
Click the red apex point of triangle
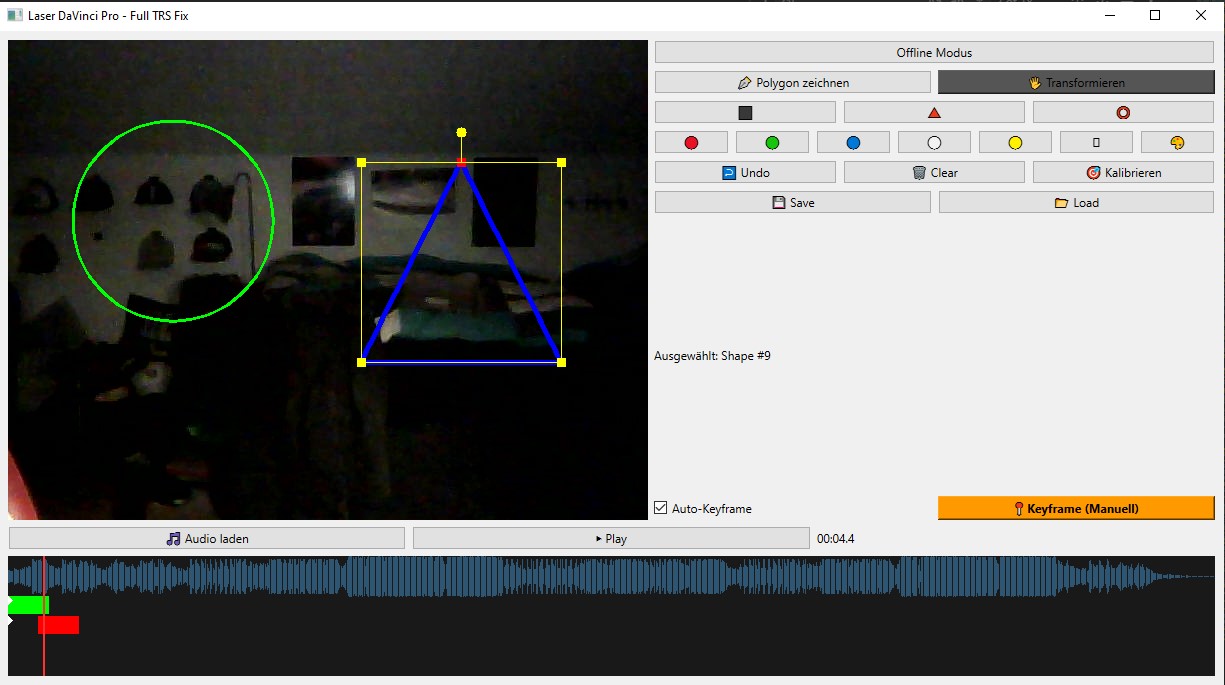(x=461, y=162)
